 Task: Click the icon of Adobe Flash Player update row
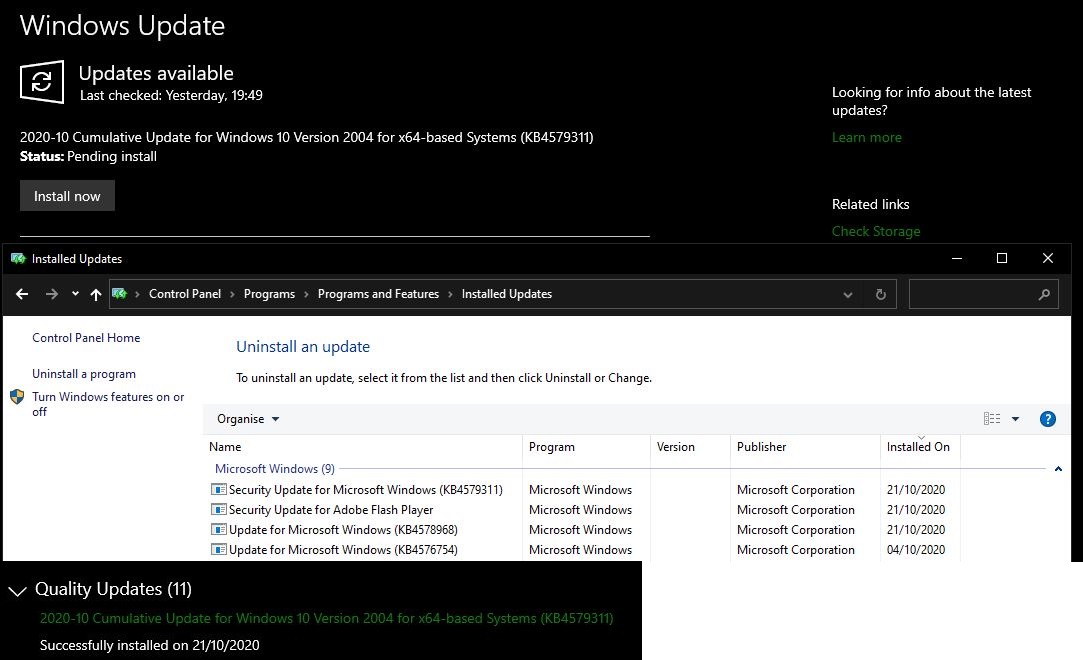click(218, 509)
